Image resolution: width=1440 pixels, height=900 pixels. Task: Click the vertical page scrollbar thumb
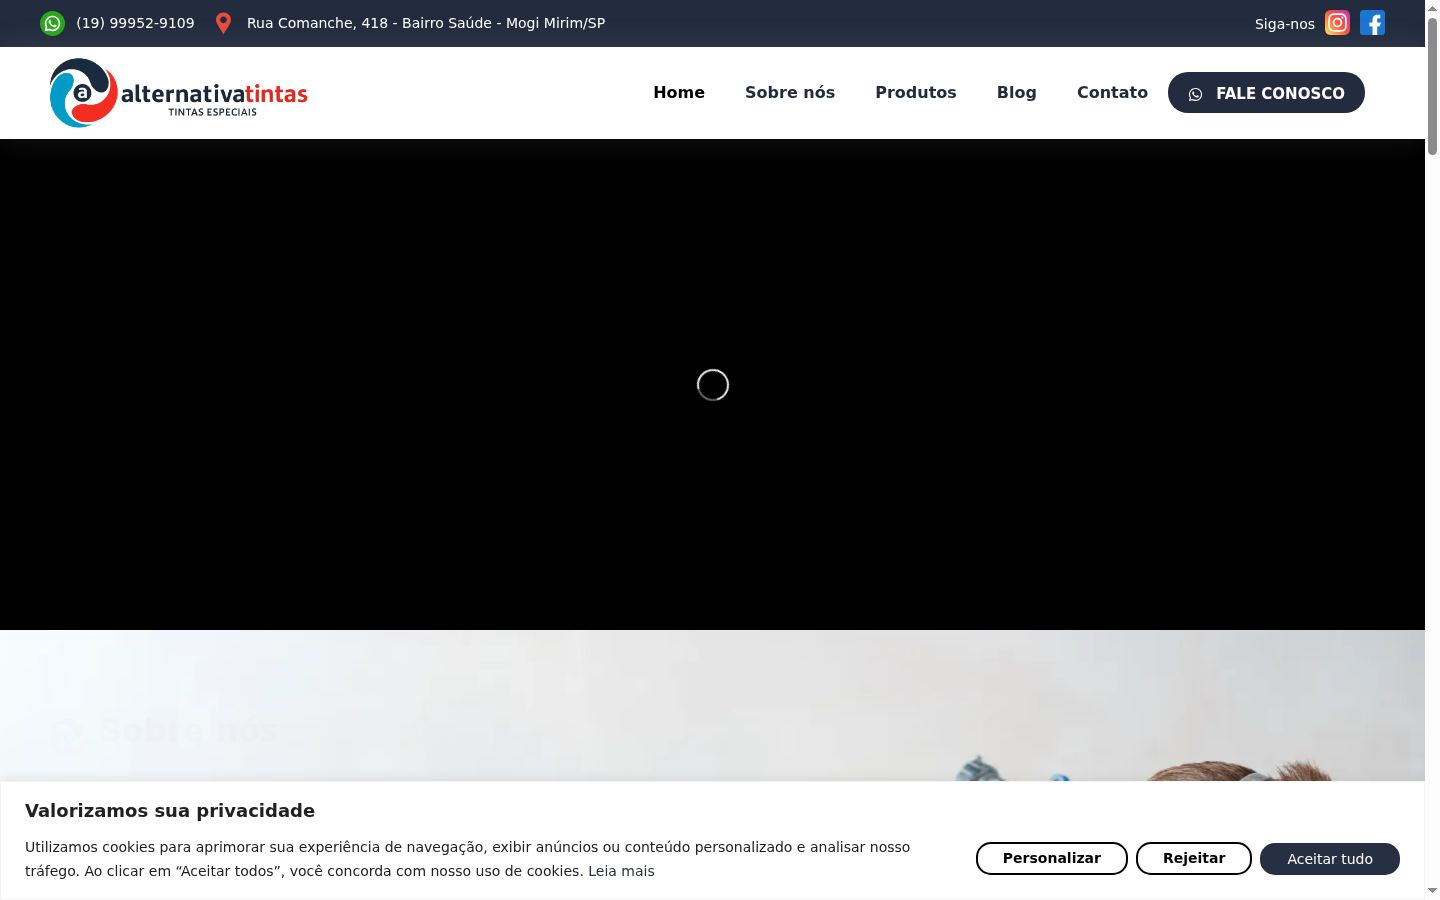point(1432,85)
